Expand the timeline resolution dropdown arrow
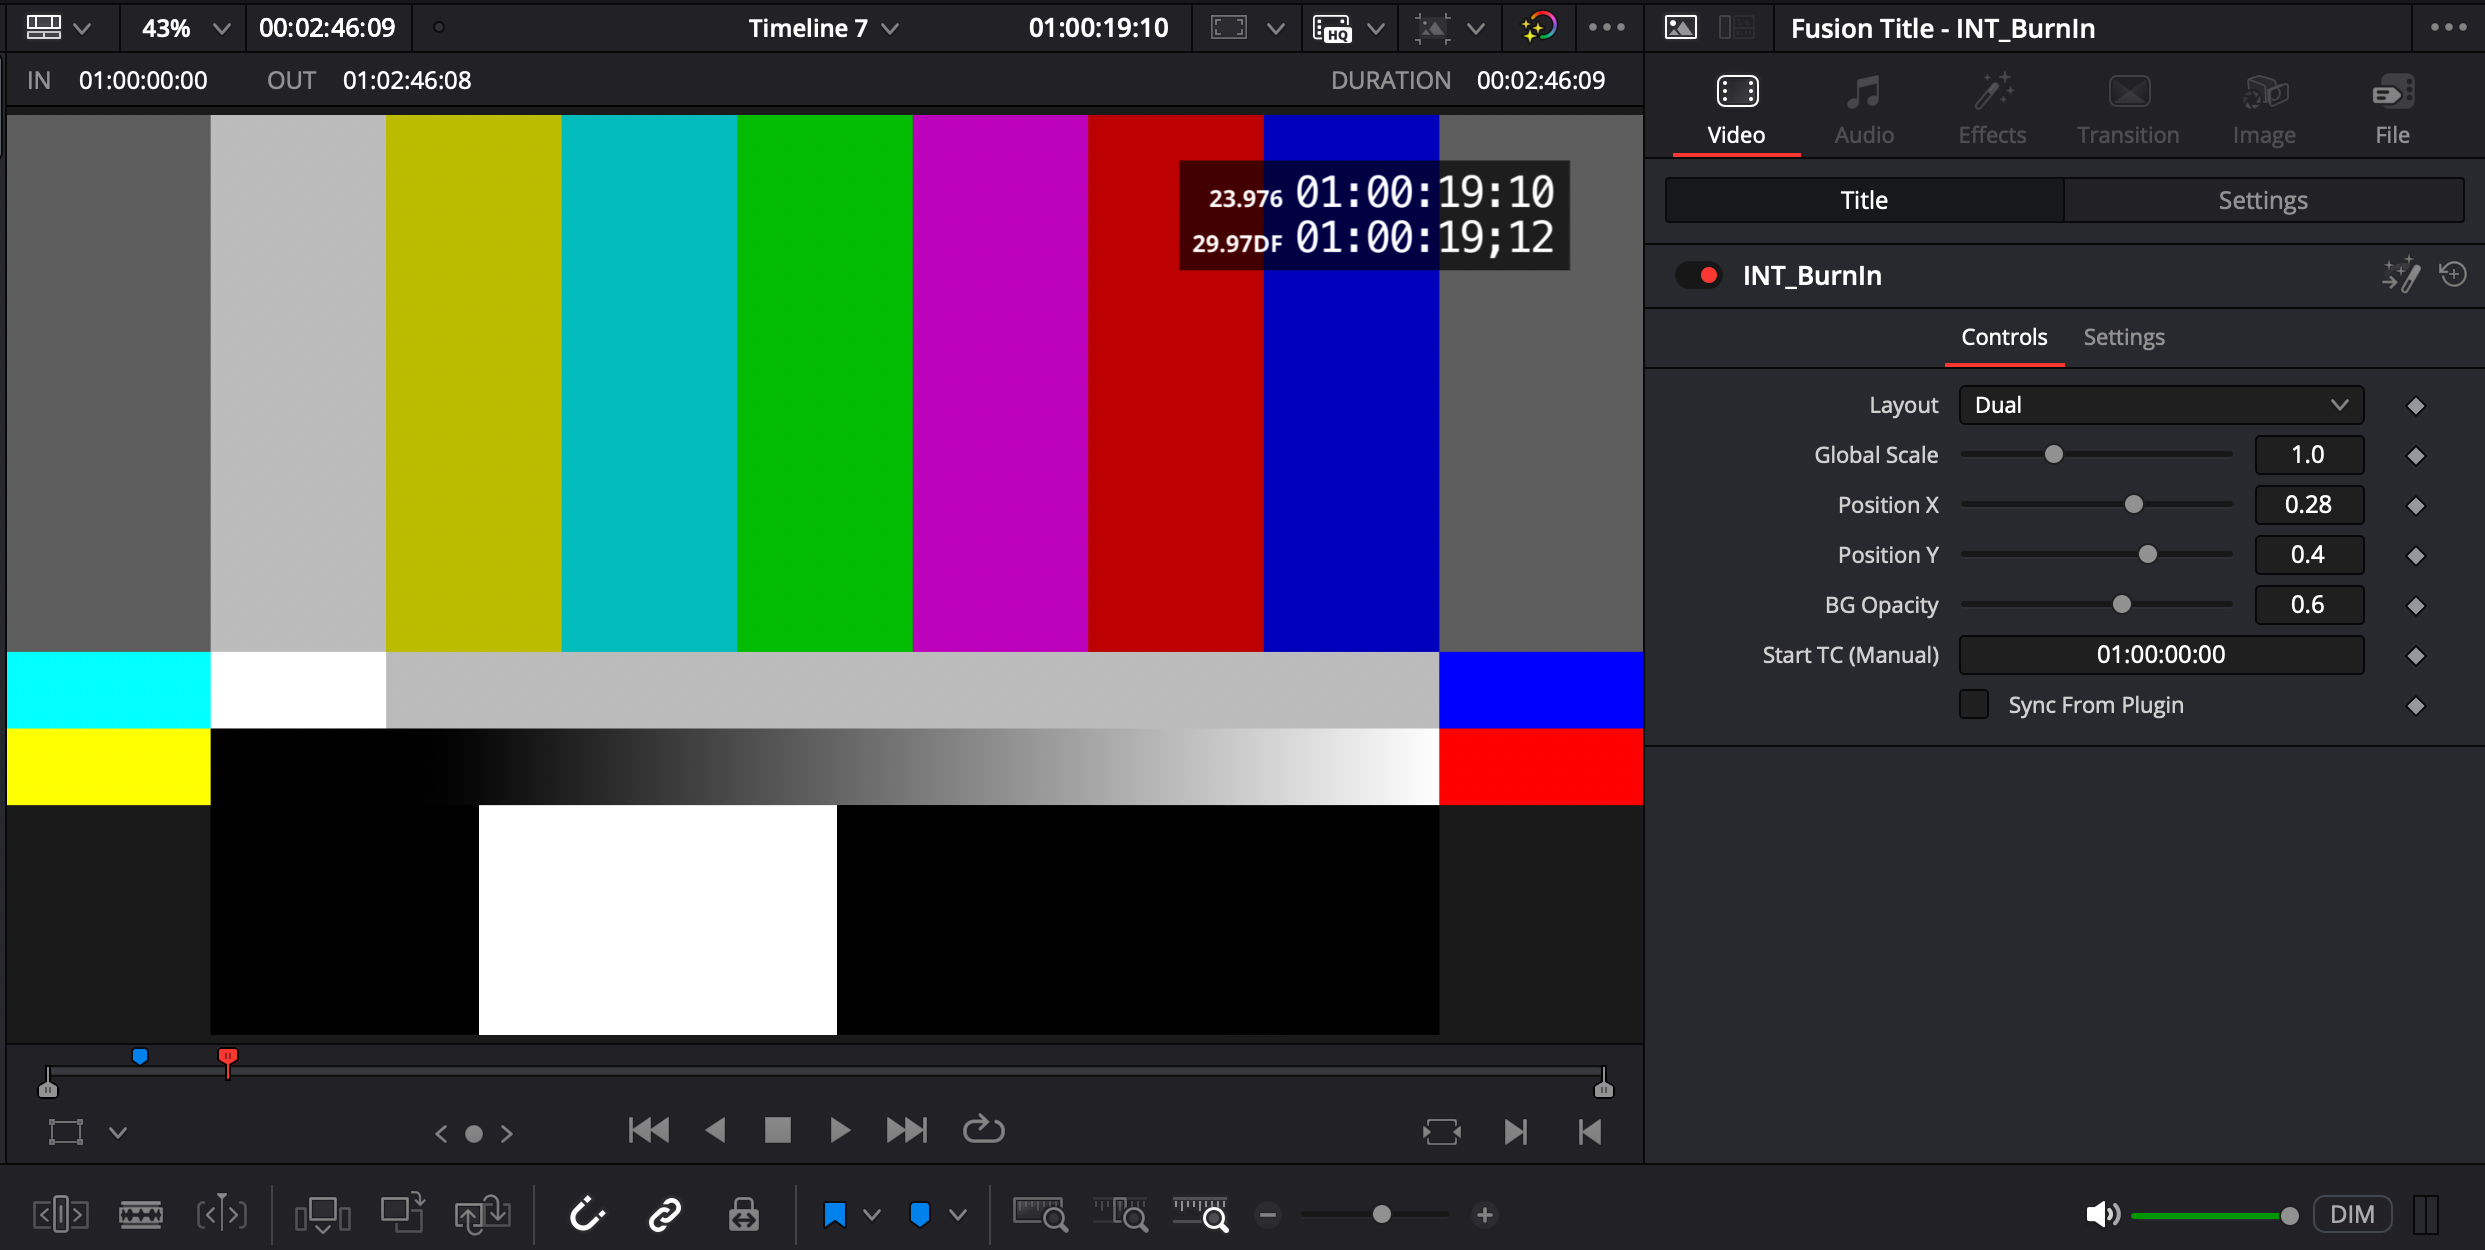Viewport: 2485px width, 1250px height. click(1476, 28)
